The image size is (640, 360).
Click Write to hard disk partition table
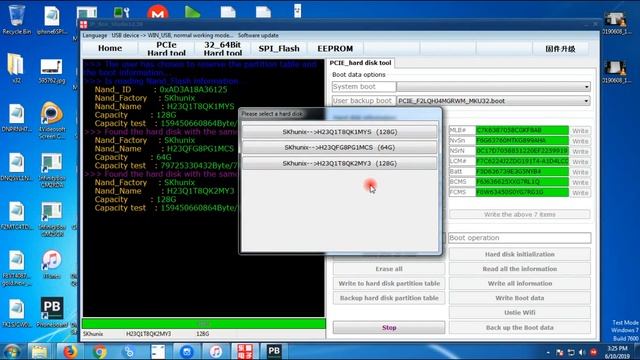(x=389, y=283)
